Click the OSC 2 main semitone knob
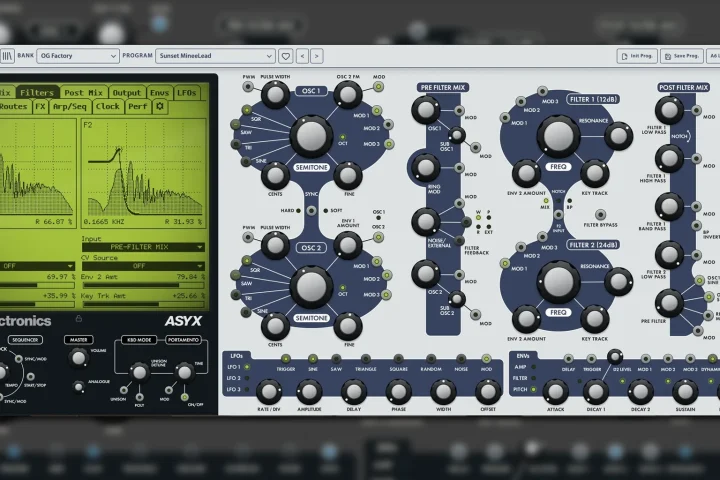This screenshot has width=720, height=480. tap(311, 286)
